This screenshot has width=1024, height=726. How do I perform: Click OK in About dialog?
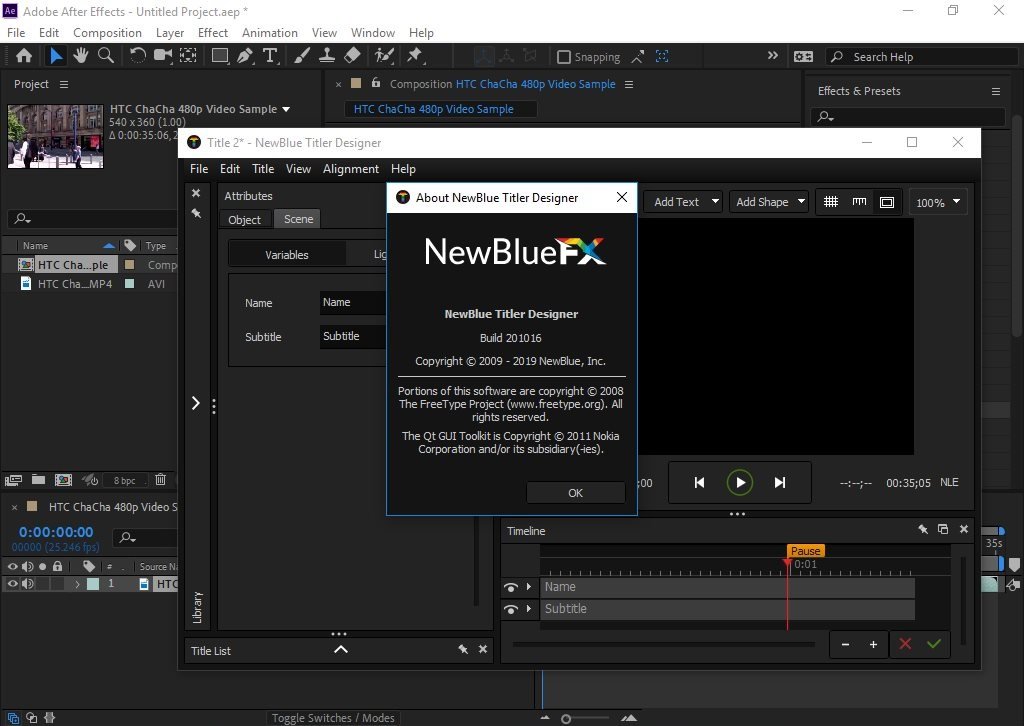point(575,493)
